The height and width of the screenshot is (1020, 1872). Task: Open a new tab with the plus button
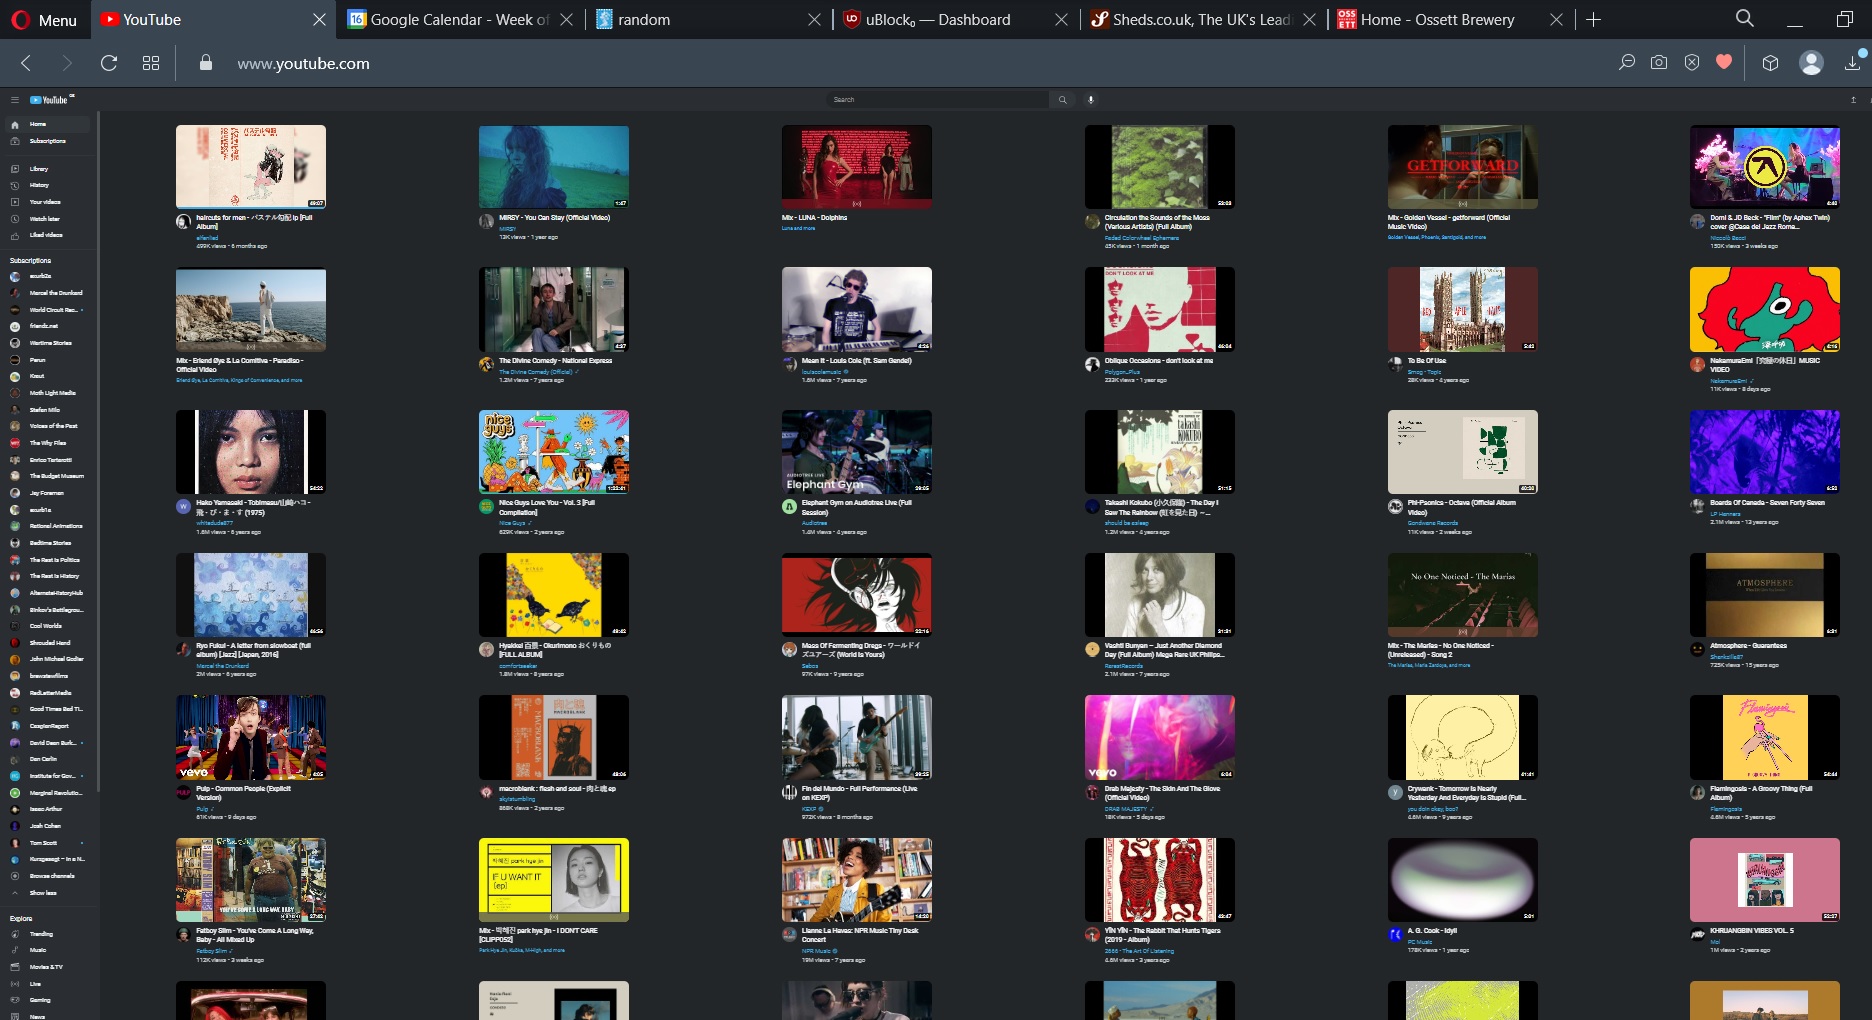click(1594, 19)
